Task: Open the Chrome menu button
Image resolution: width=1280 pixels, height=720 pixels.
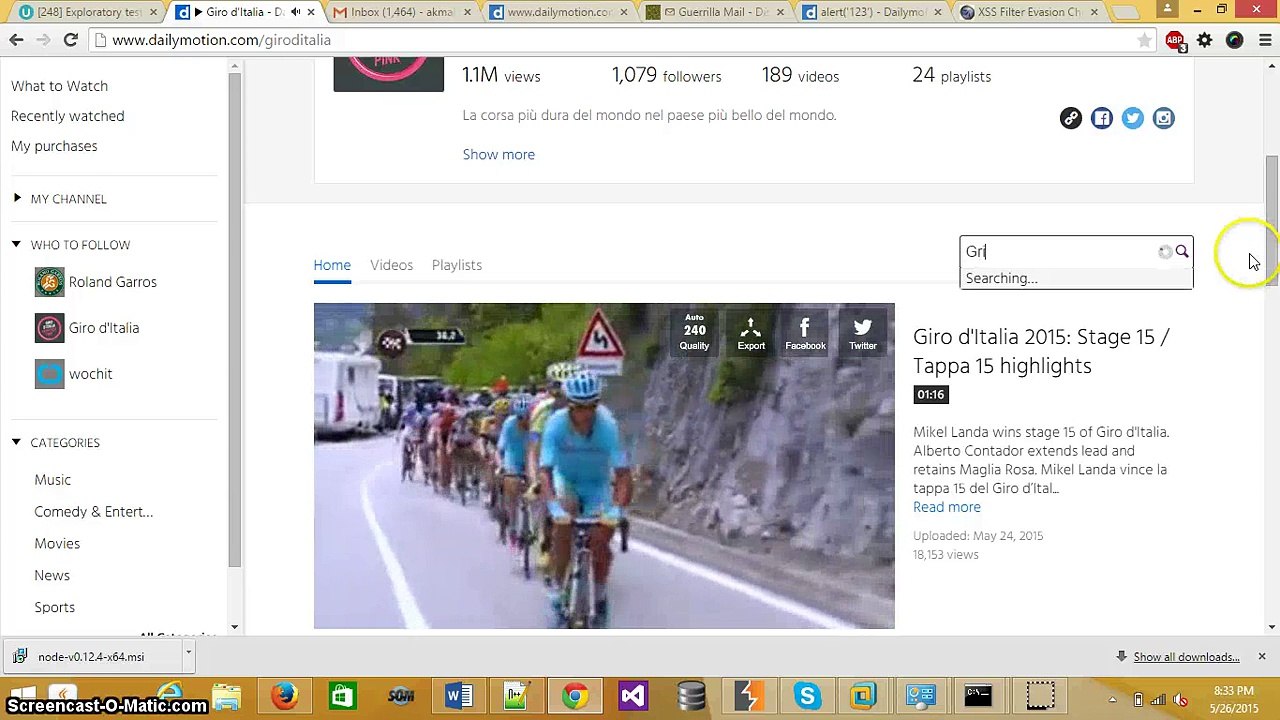Action: 1265,40
